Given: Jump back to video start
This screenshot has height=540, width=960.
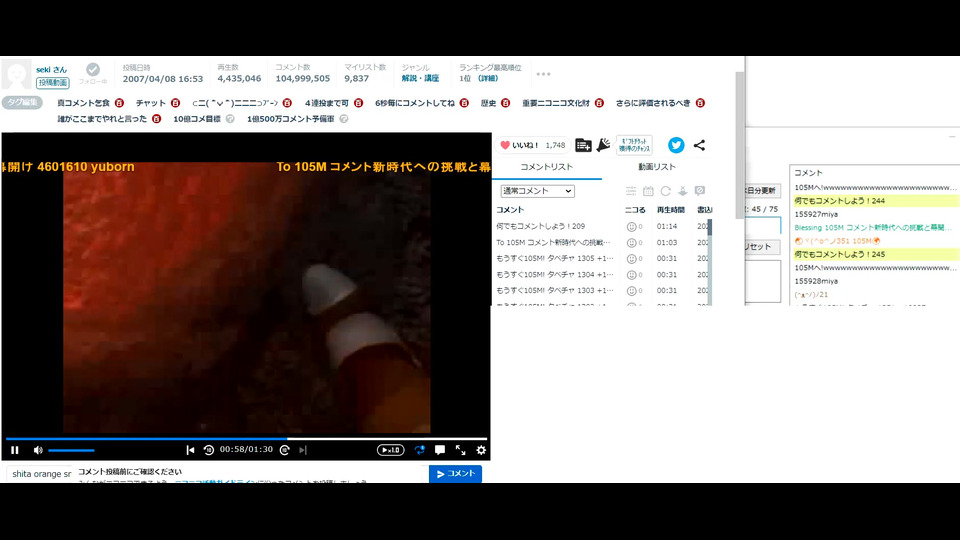Looking at the screenshot, I should 190,450.
